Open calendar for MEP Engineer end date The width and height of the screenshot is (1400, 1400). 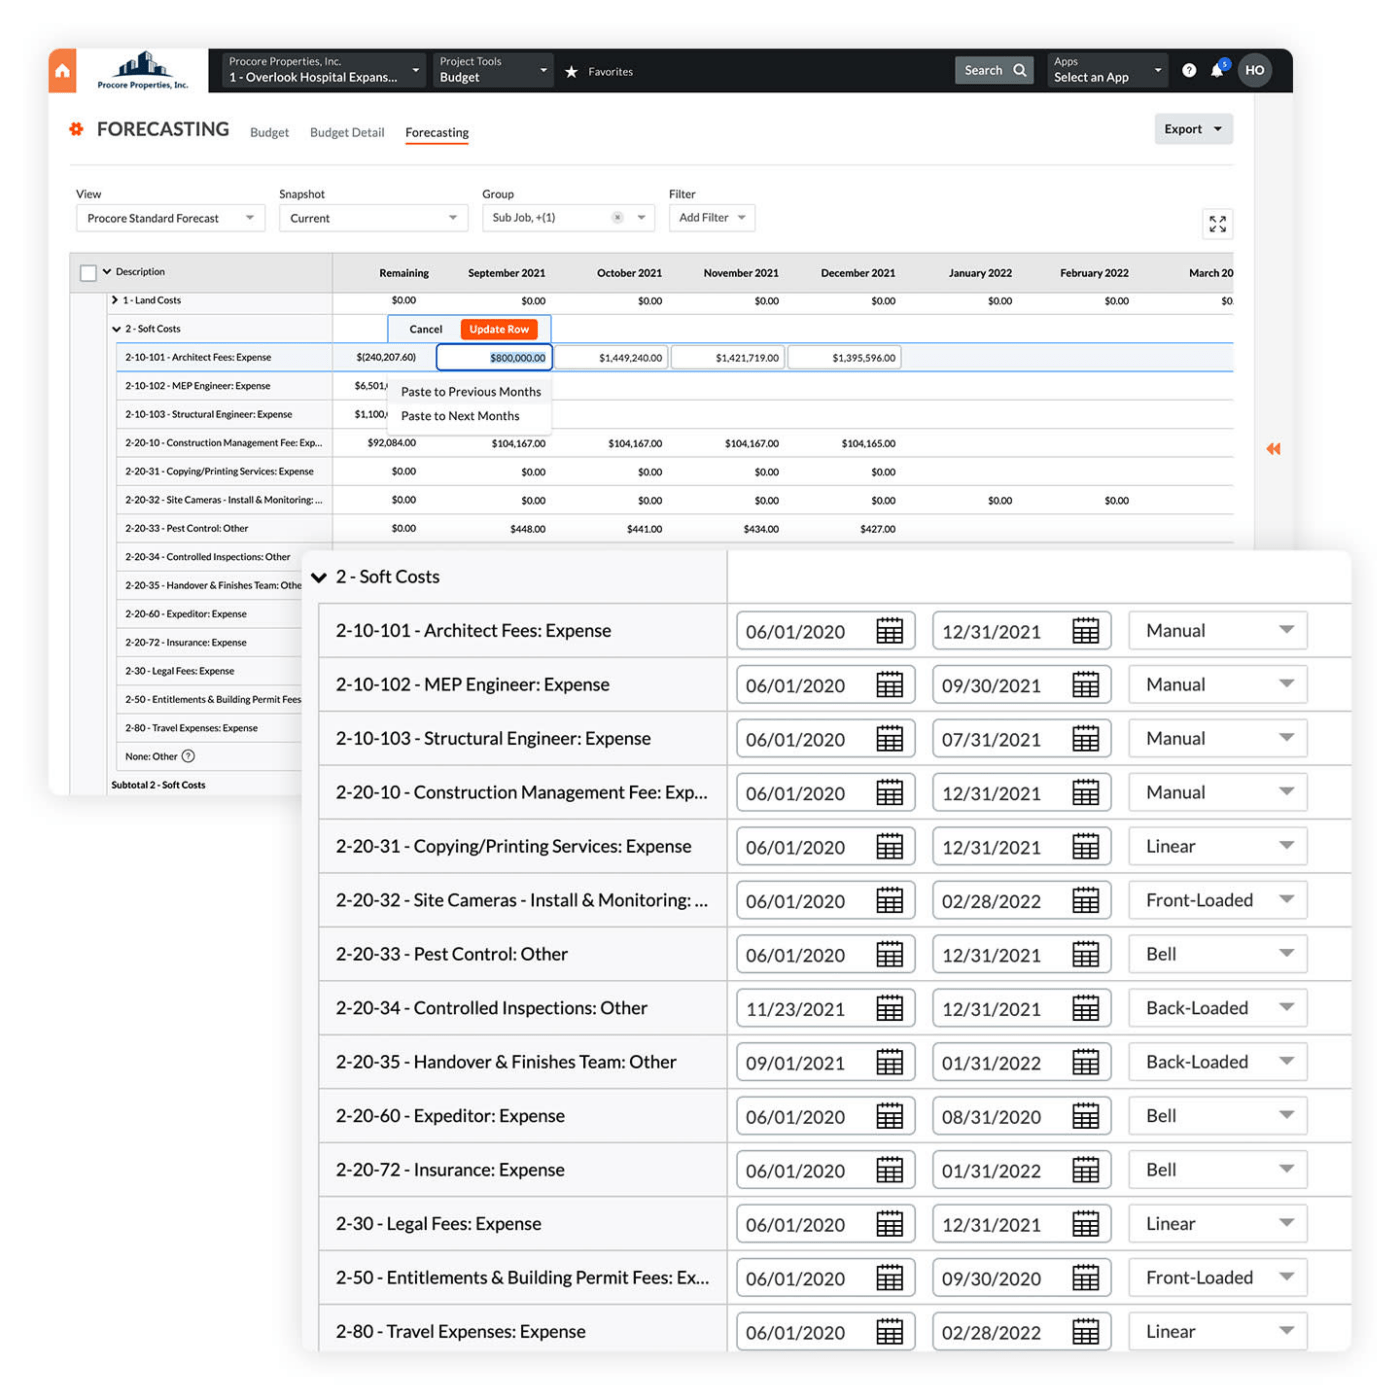tap(1085, 685)
